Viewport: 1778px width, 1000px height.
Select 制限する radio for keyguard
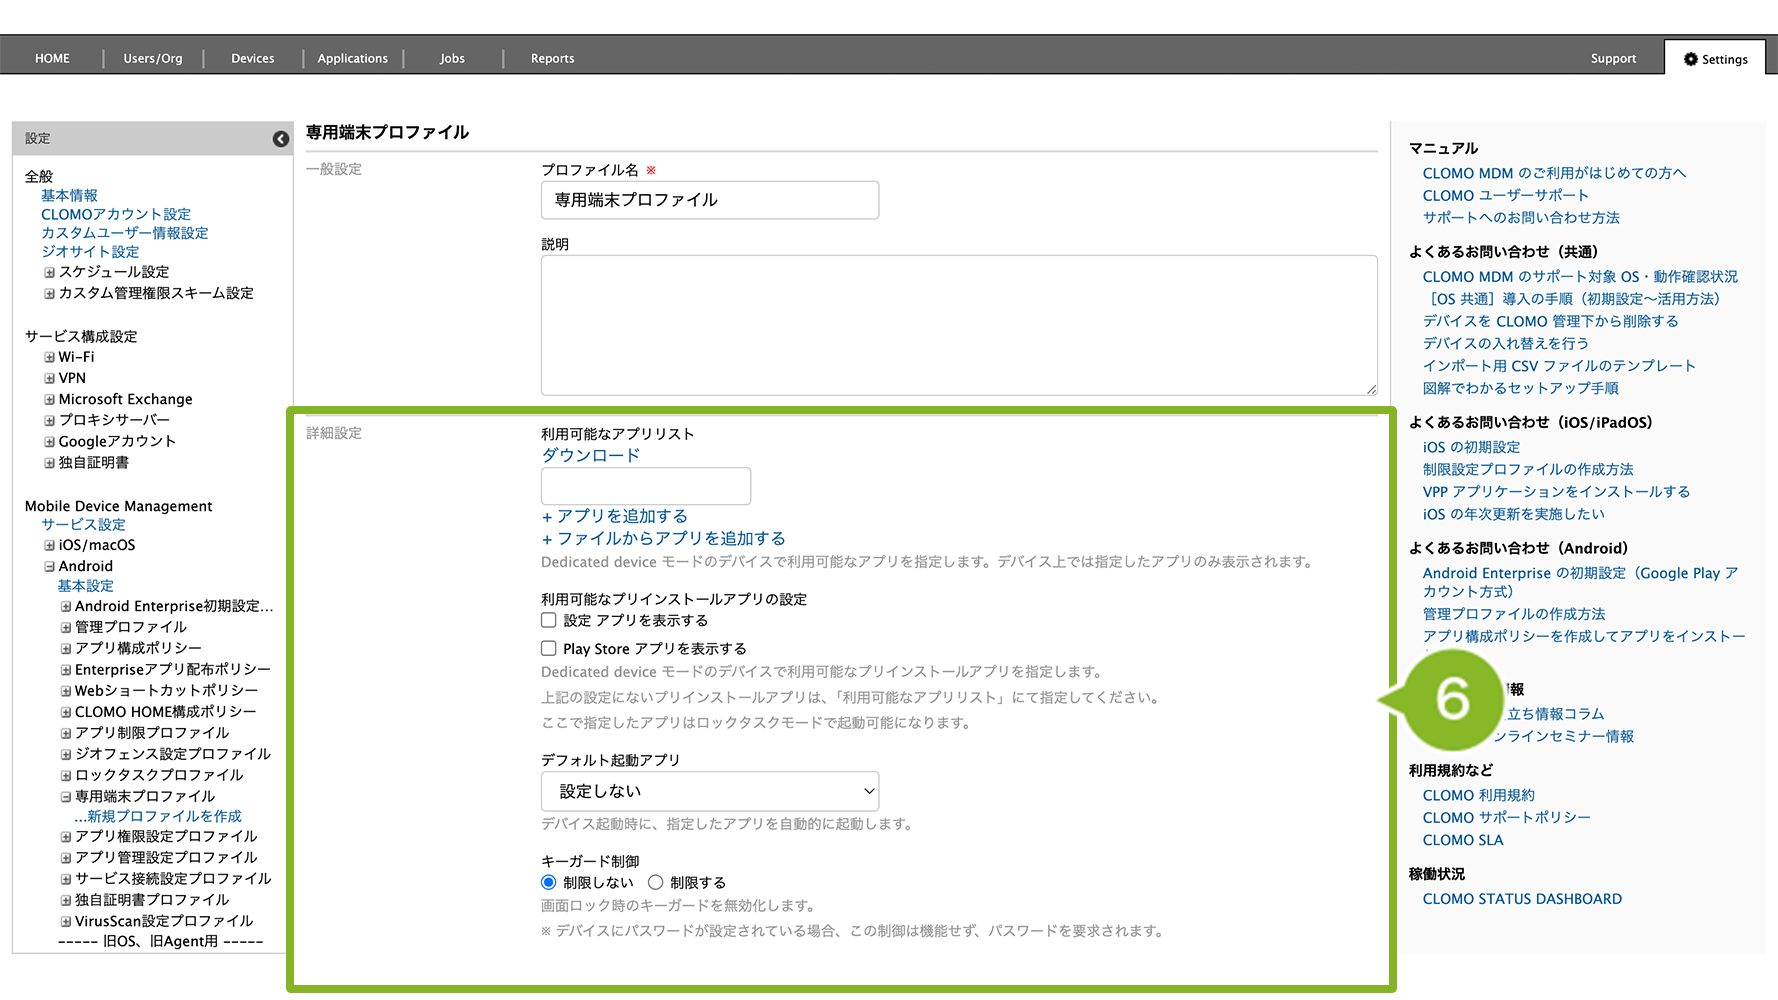point(656,882)
